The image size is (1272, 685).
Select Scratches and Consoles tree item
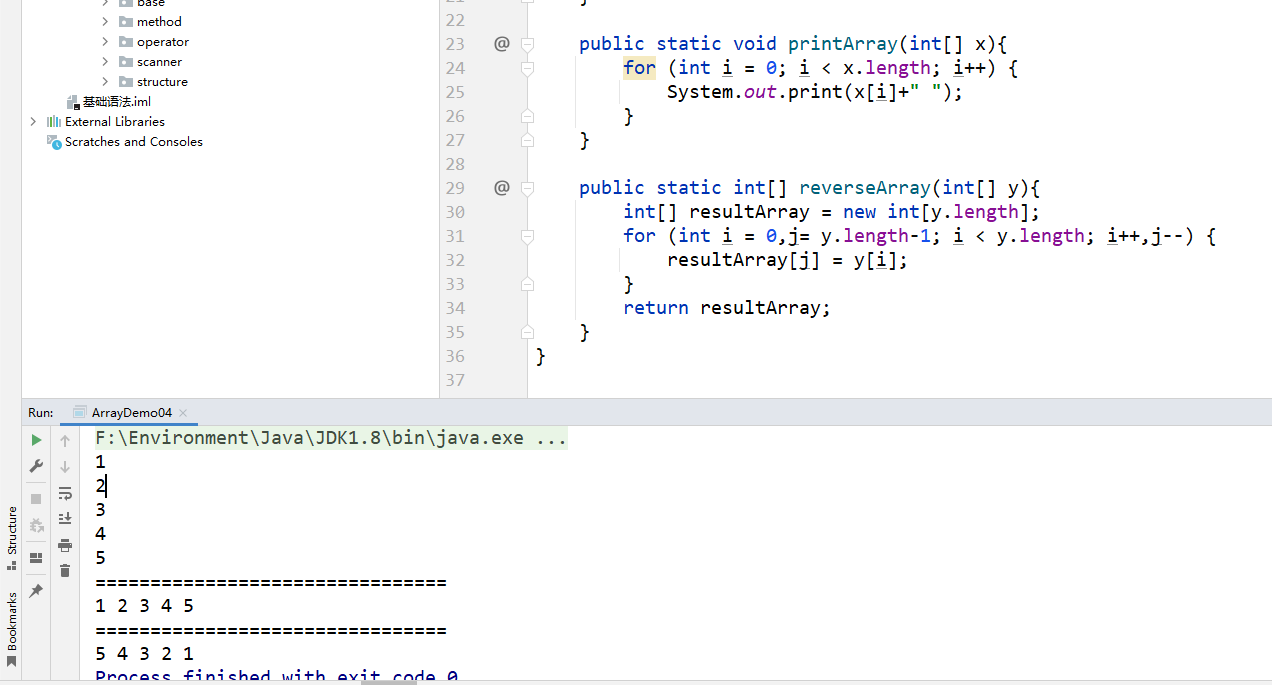click(x=134, y=142)
